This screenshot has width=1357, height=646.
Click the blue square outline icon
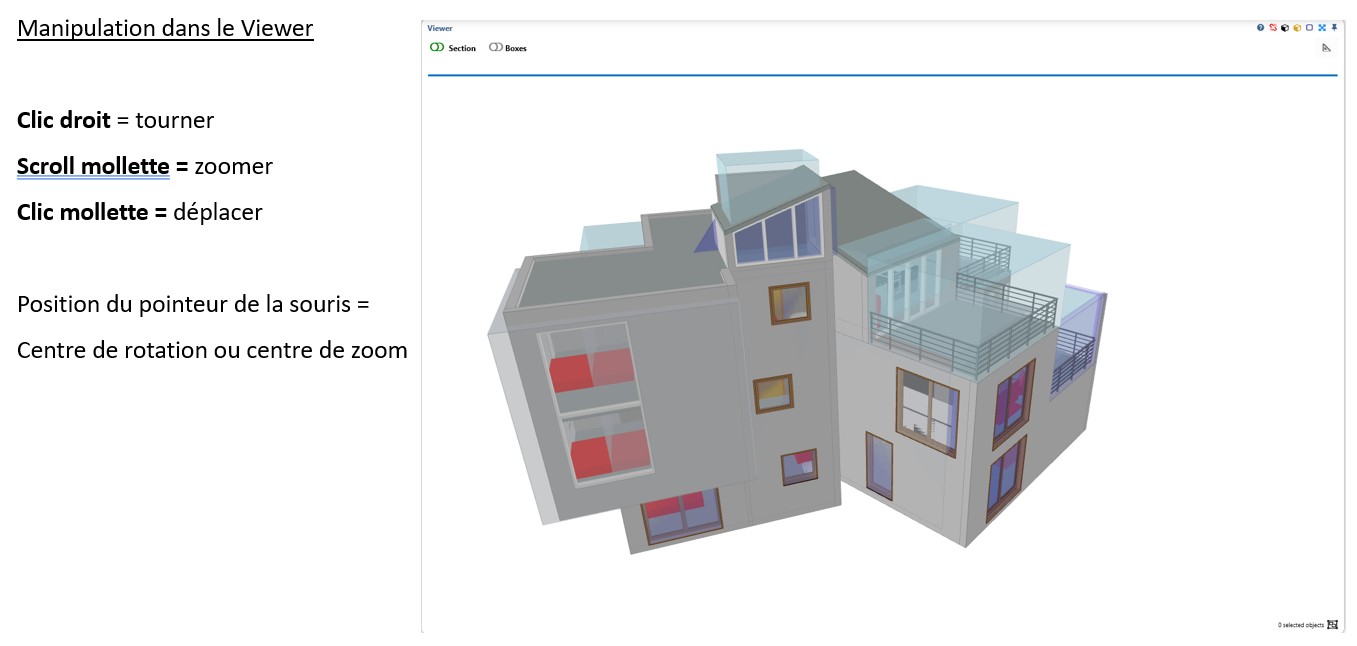pos(1309,28)
